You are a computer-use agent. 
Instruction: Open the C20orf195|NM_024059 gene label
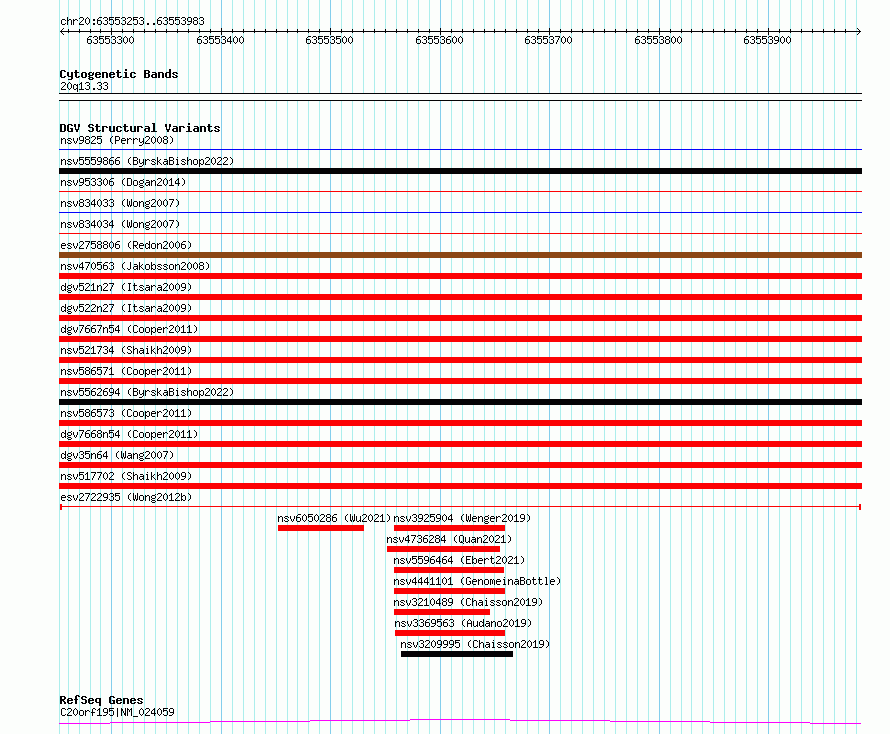point(117,712)
